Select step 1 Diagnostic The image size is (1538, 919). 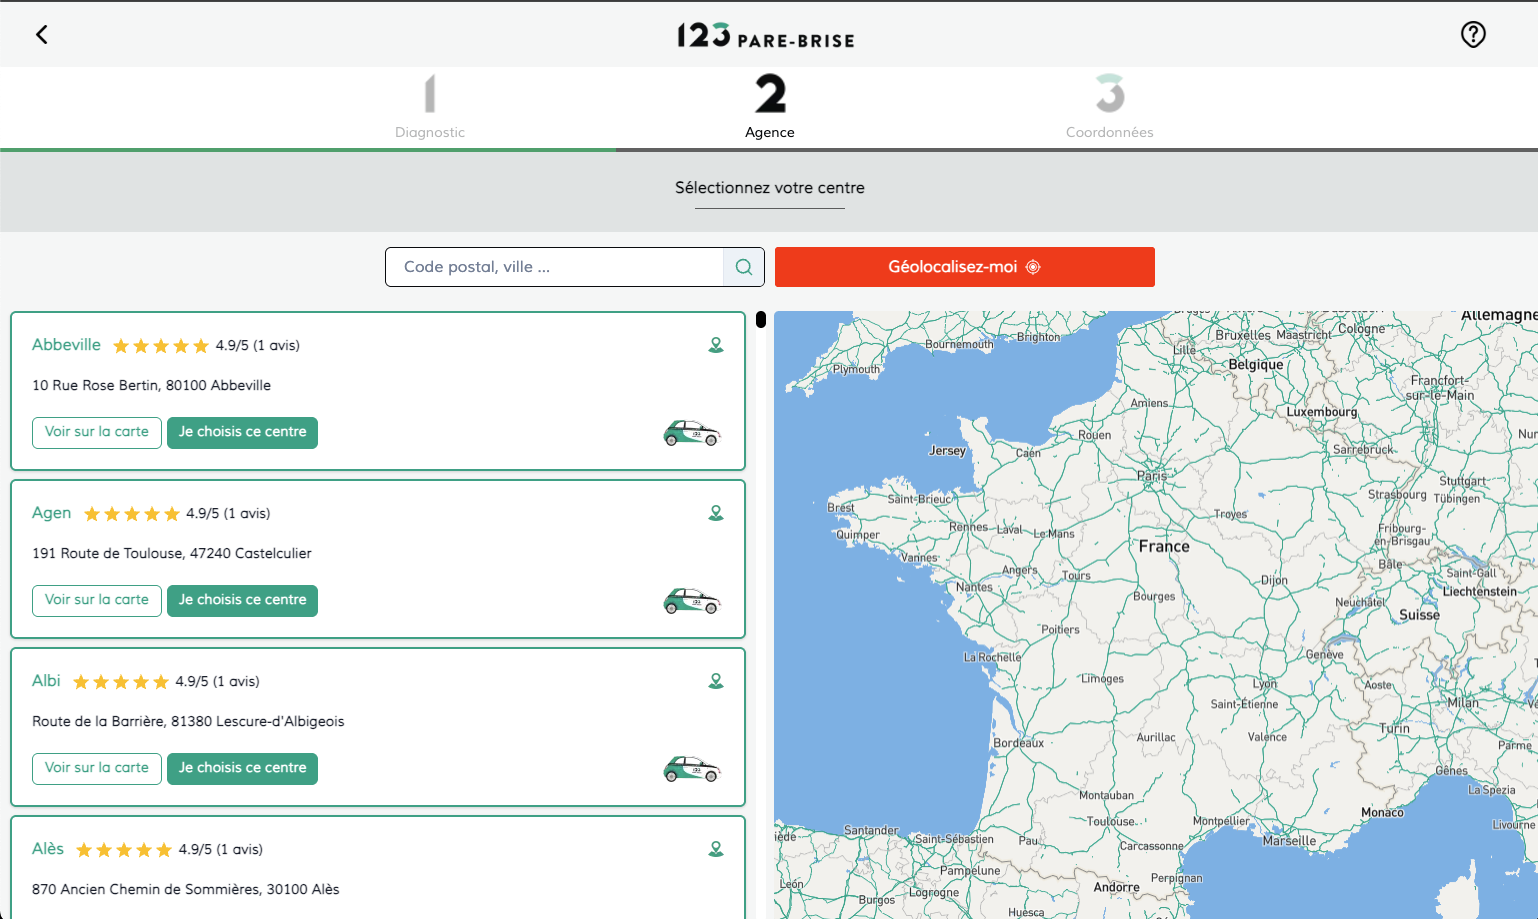pos(430,107)
